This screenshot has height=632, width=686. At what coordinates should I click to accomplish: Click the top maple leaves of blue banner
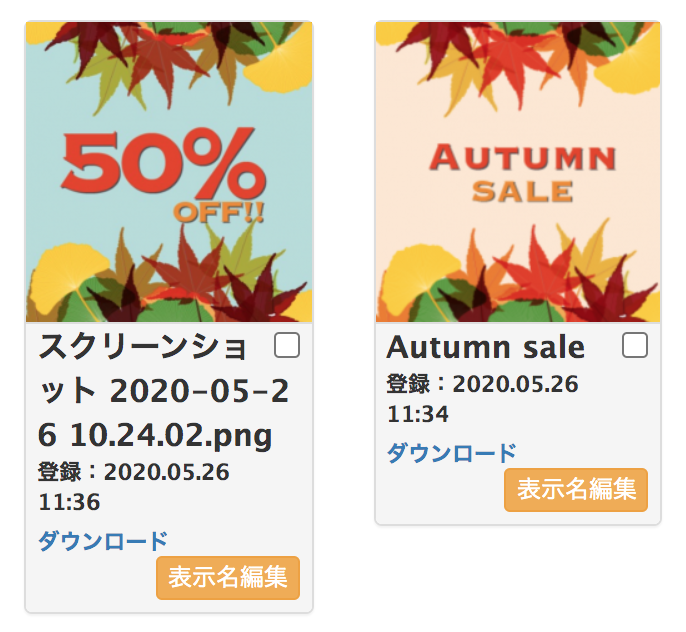169,63
